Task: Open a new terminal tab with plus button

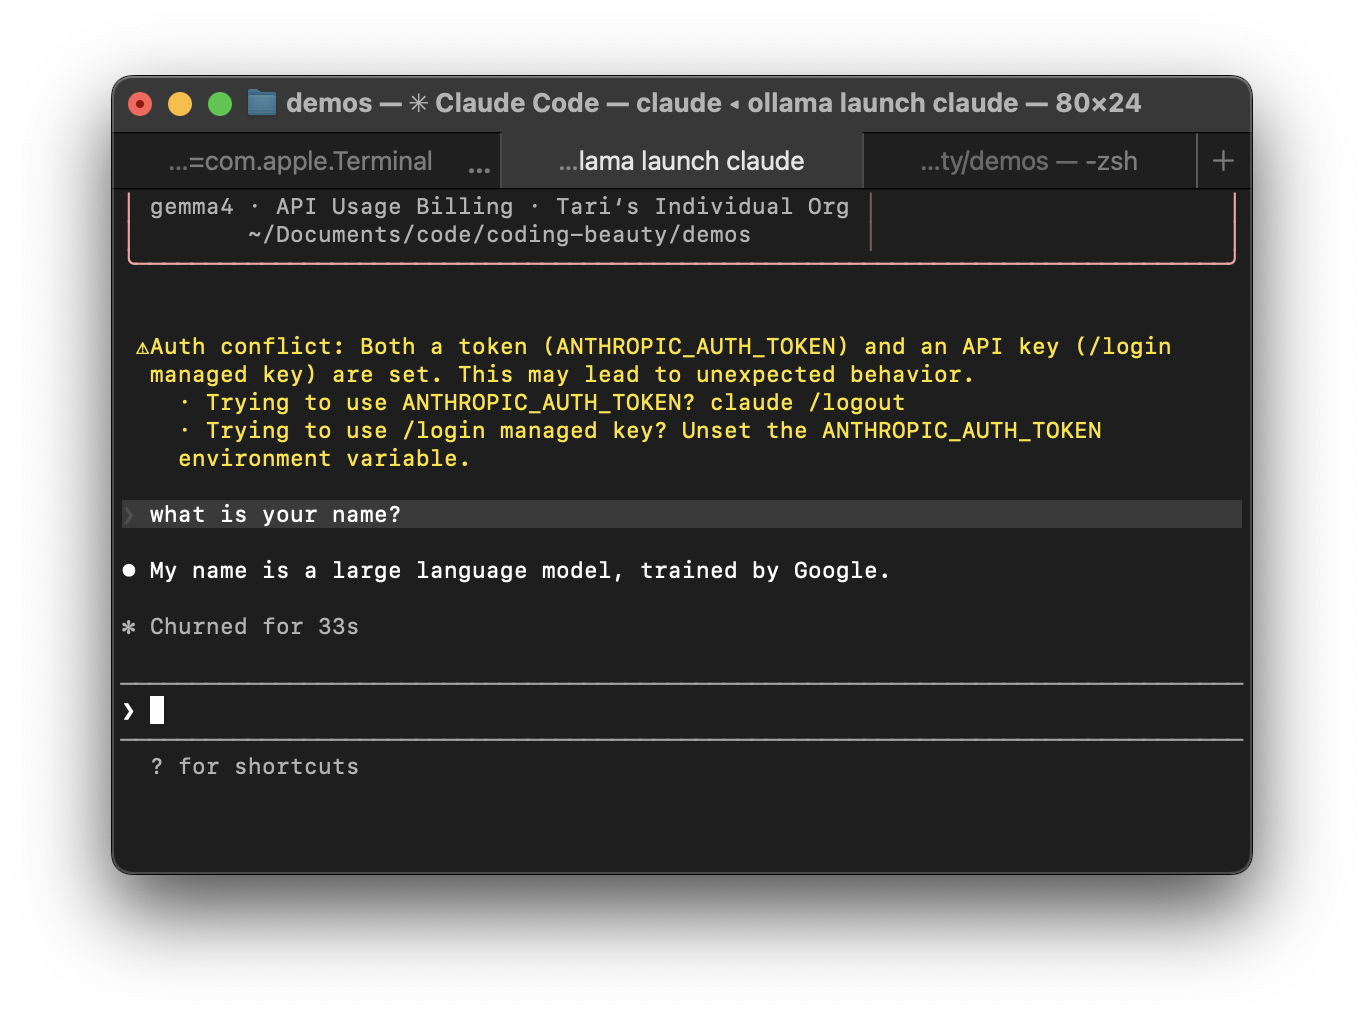Action: click(1223, 161)
